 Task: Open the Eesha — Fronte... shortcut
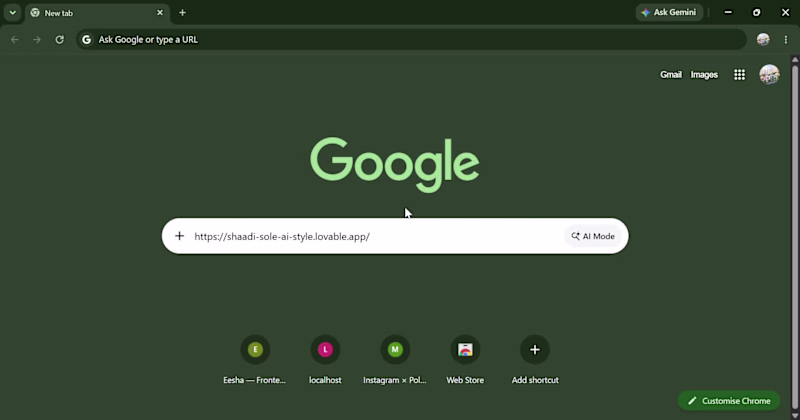tap(255, 358)
